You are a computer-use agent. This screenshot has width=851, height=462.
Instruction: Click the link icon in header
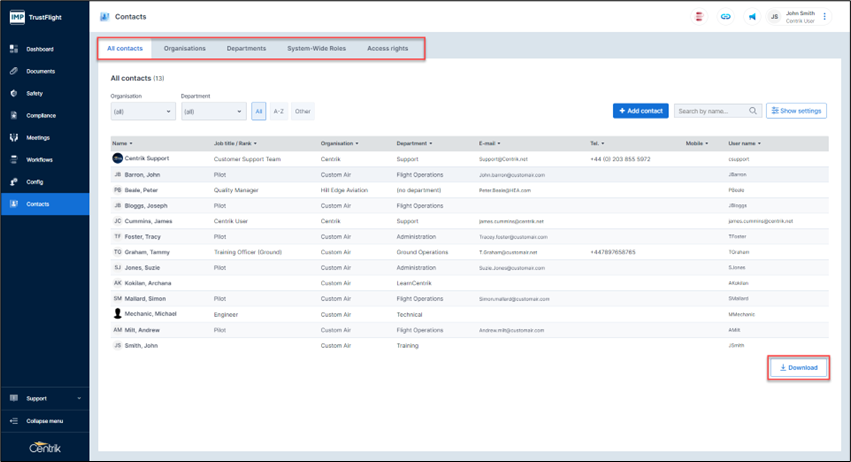click(726, 17)
